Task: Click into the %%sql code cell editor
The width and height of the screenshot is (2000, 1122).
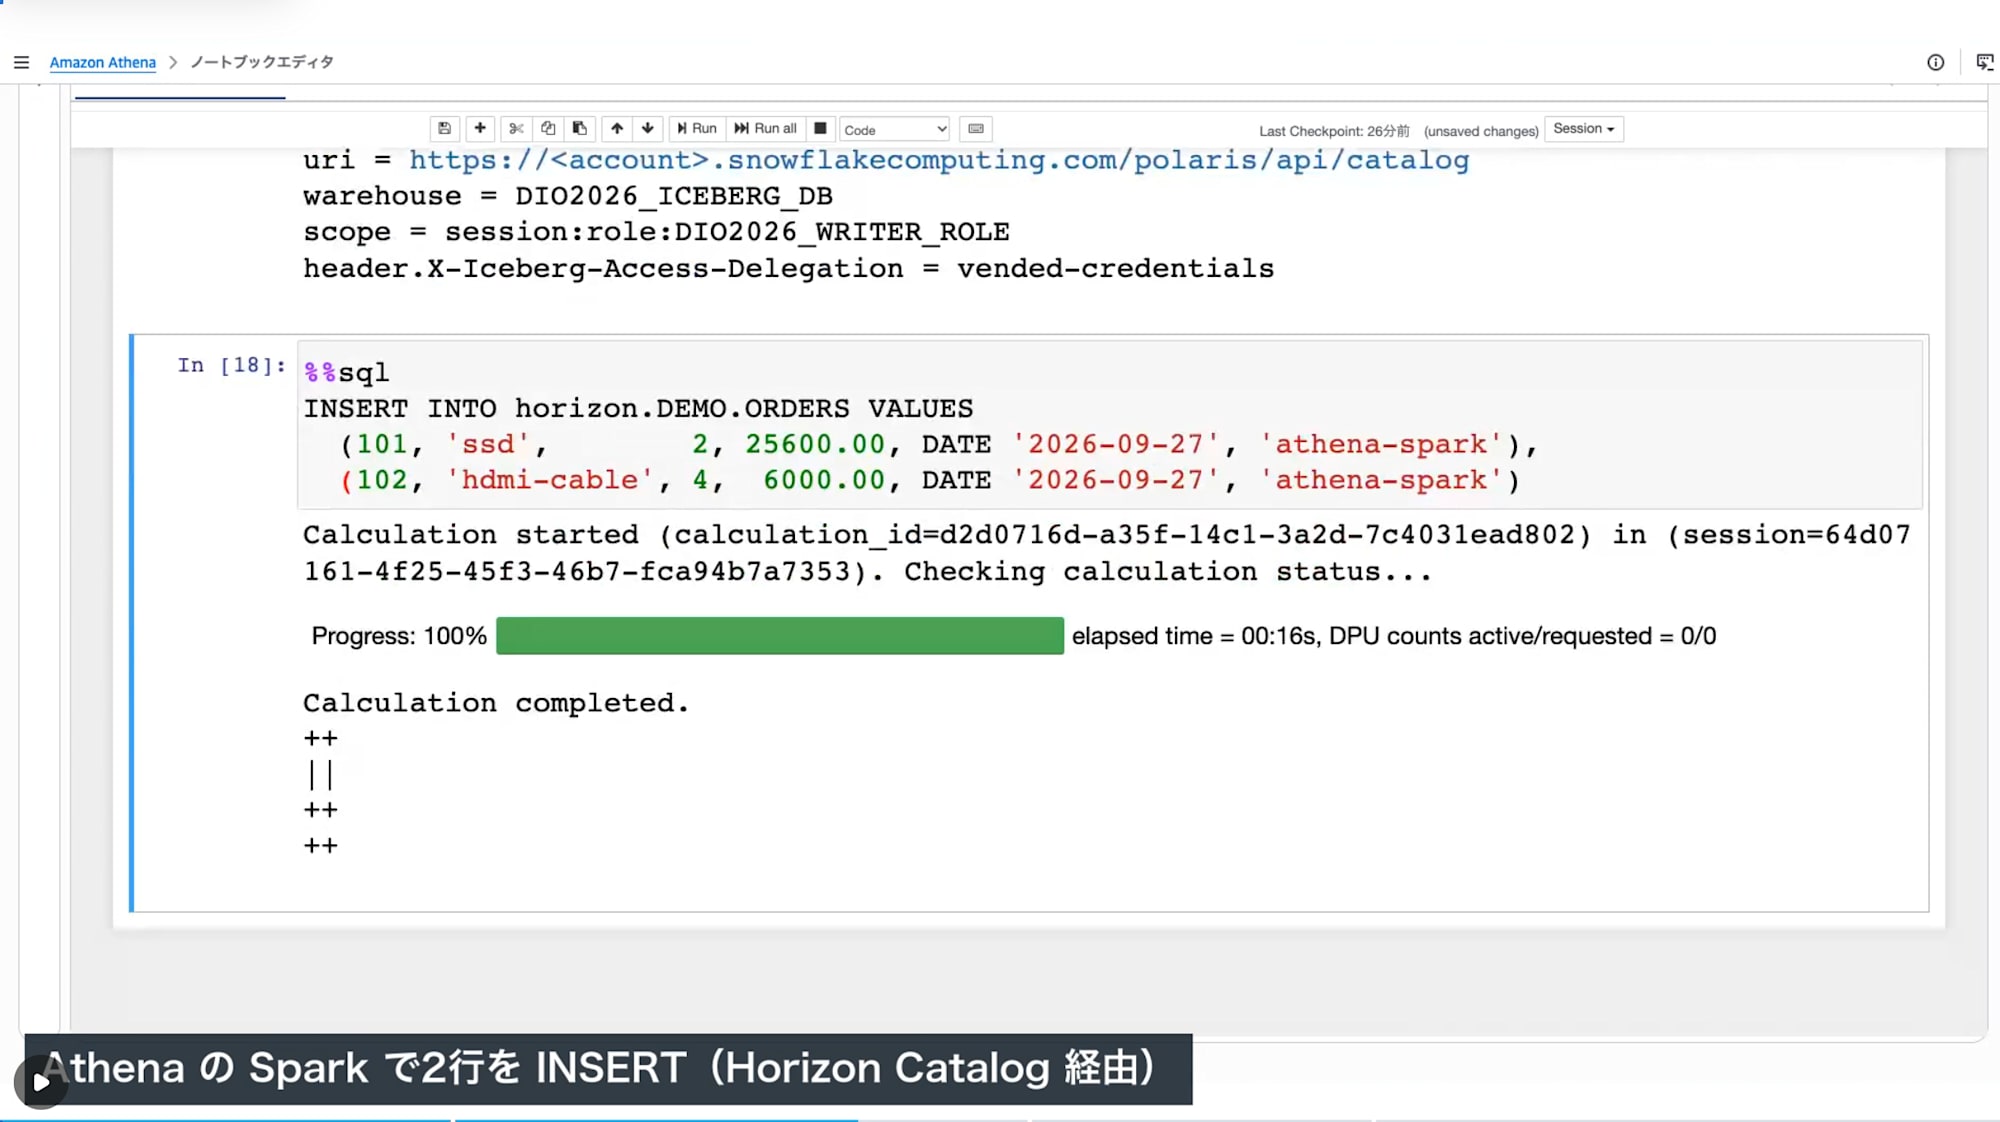Action: coord(1110,425)
